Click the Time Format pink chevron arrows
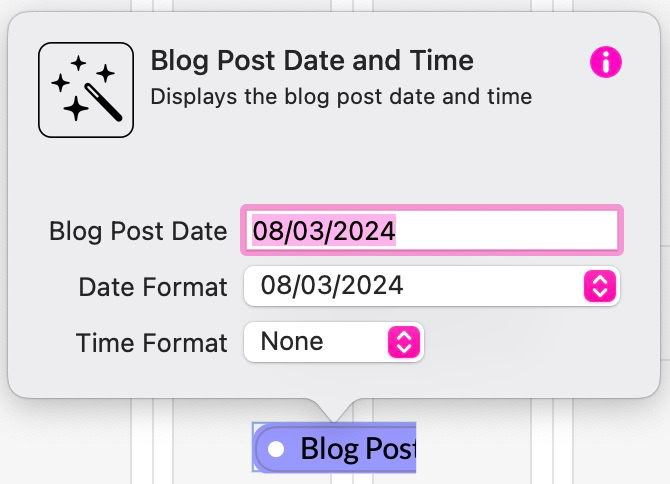The image size is (670, 484). tap(403, 342)
